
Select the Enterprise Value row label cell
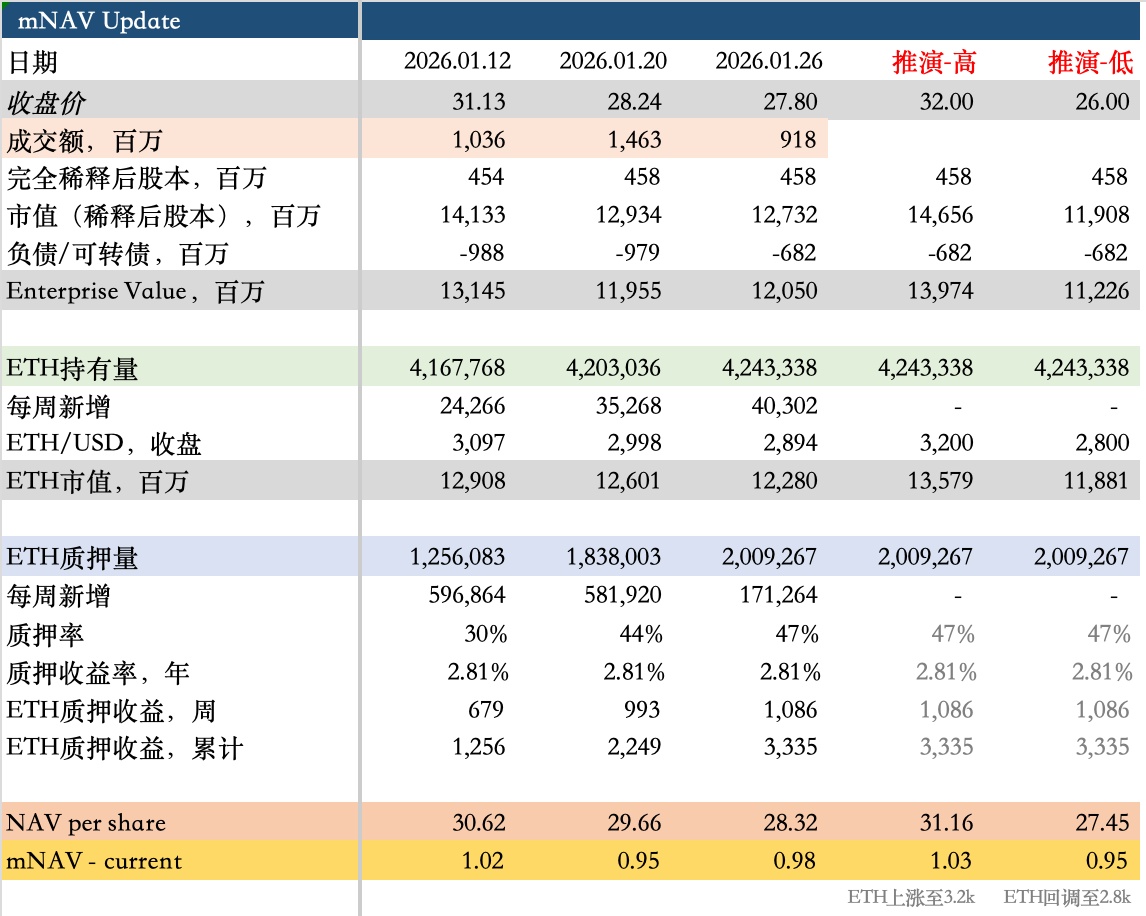pos(135,291)
